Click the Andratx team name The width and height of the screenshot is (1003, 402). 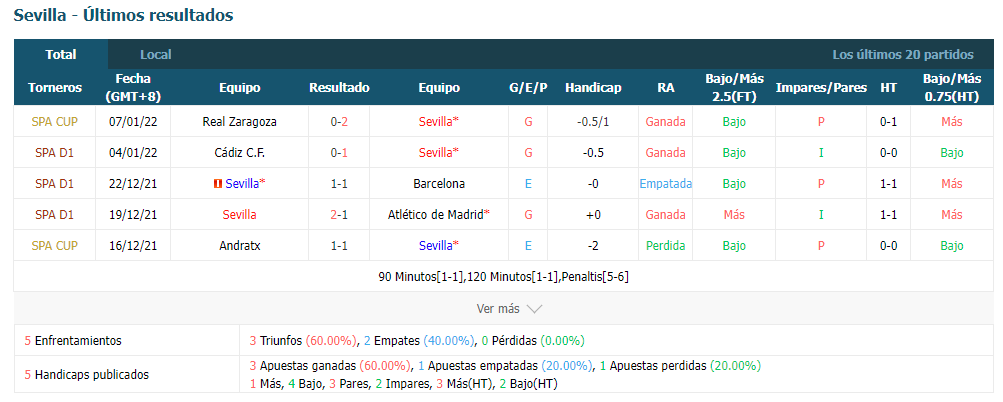tap(239, 246)
